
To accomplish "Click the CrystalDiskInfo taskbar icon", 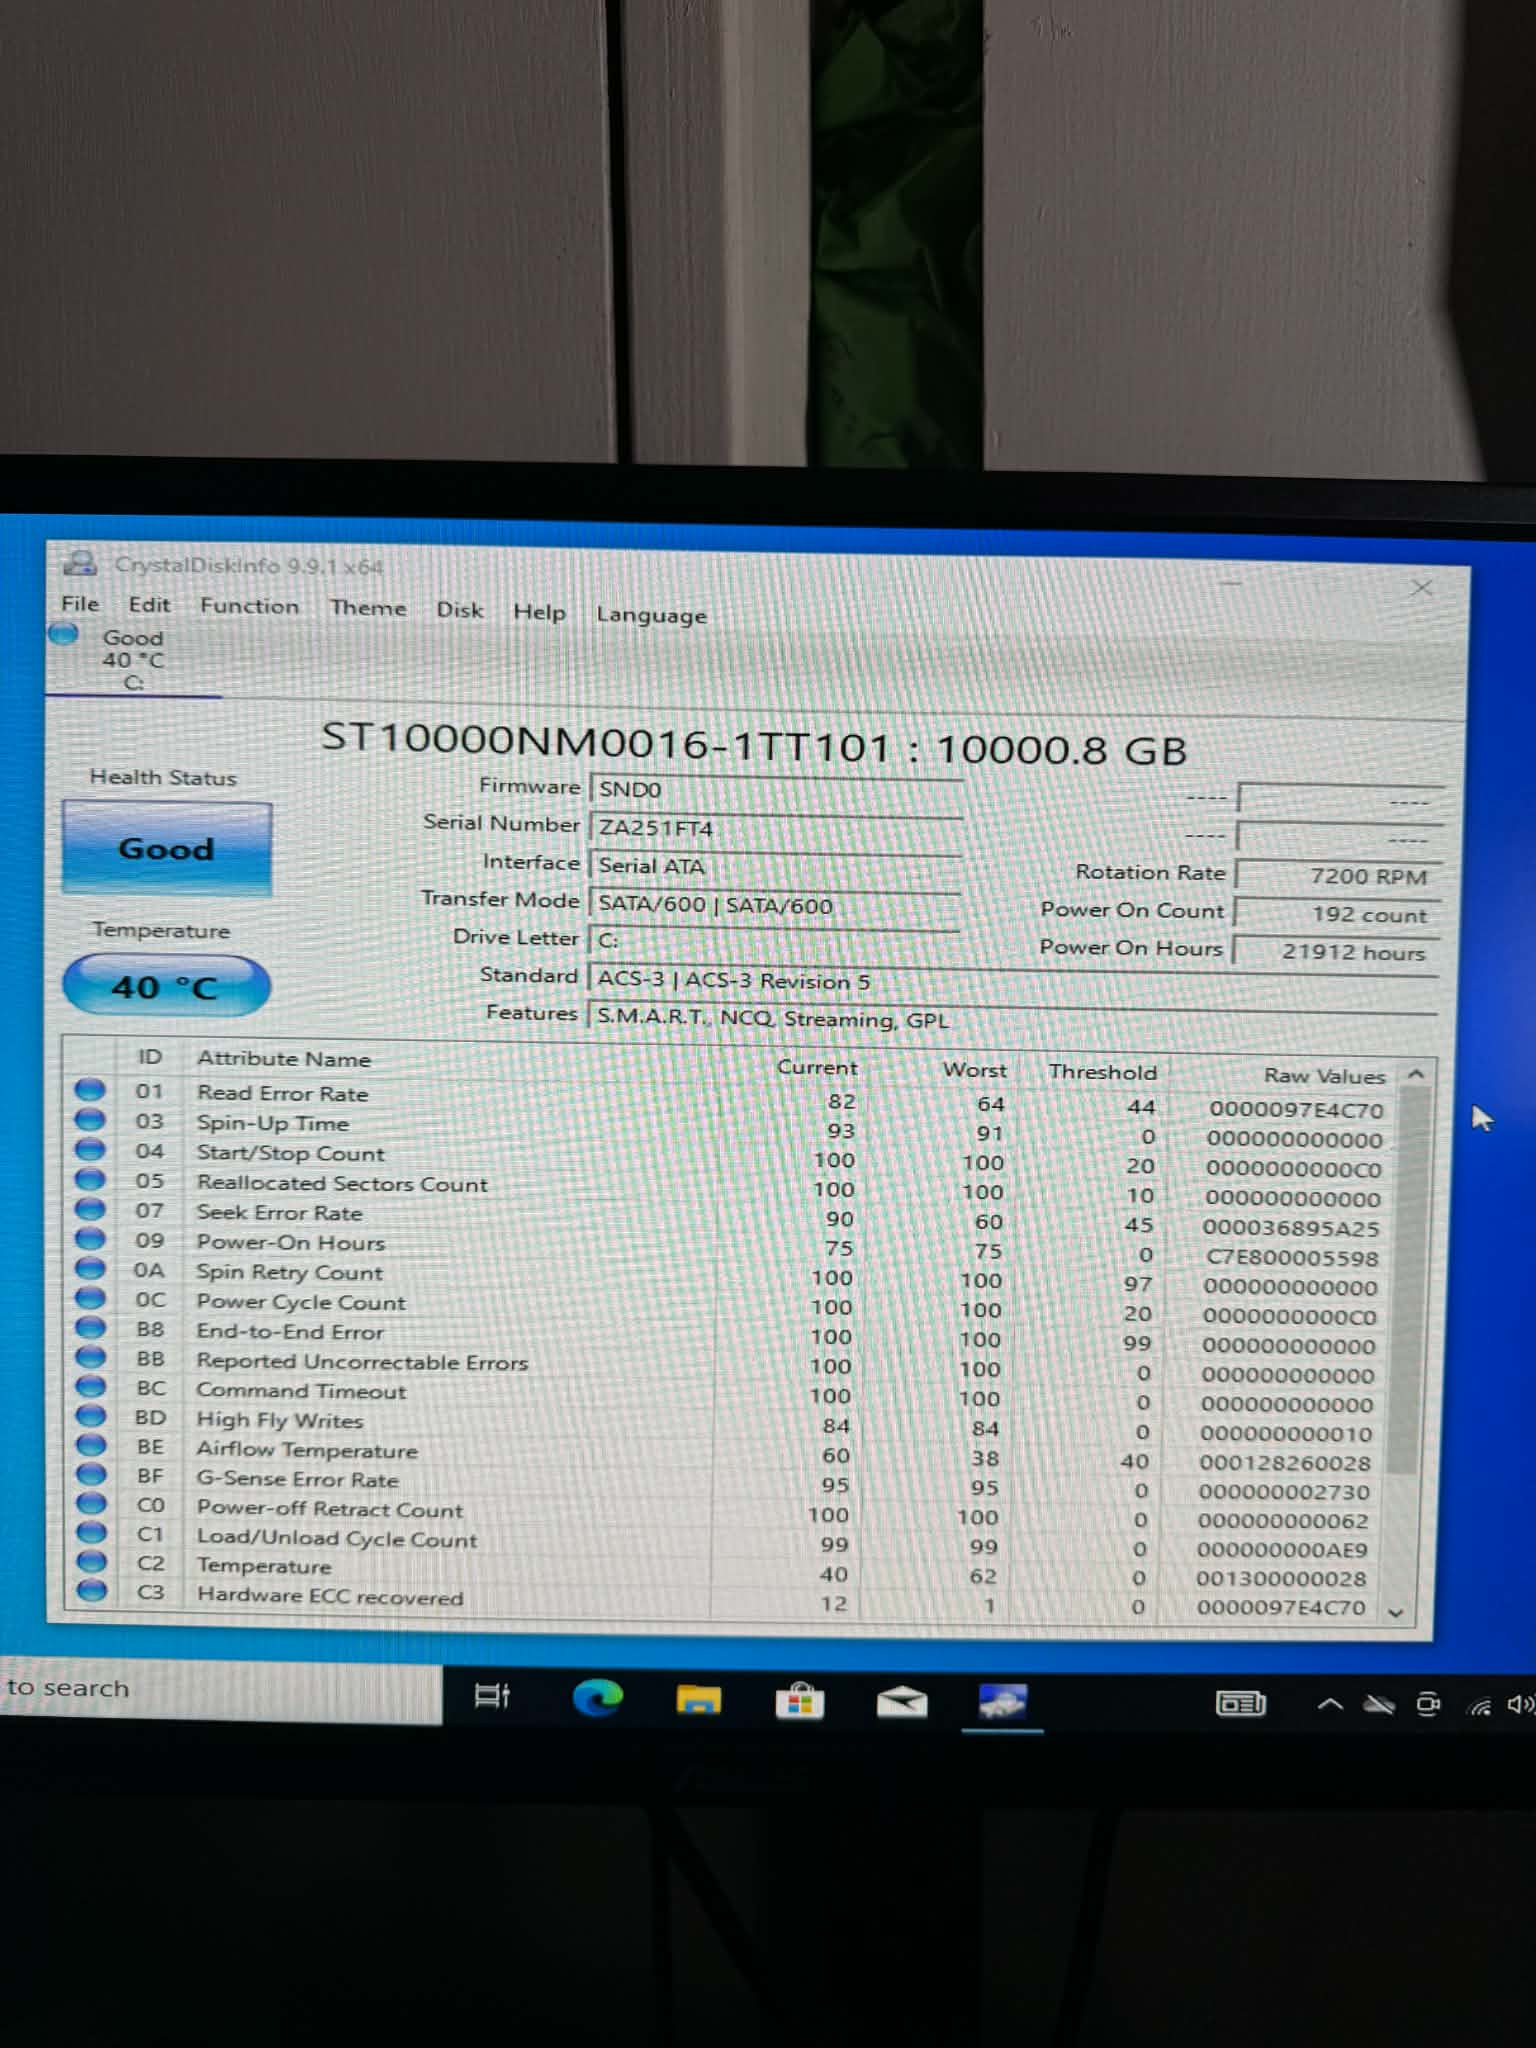I will coord(1002,1701).
